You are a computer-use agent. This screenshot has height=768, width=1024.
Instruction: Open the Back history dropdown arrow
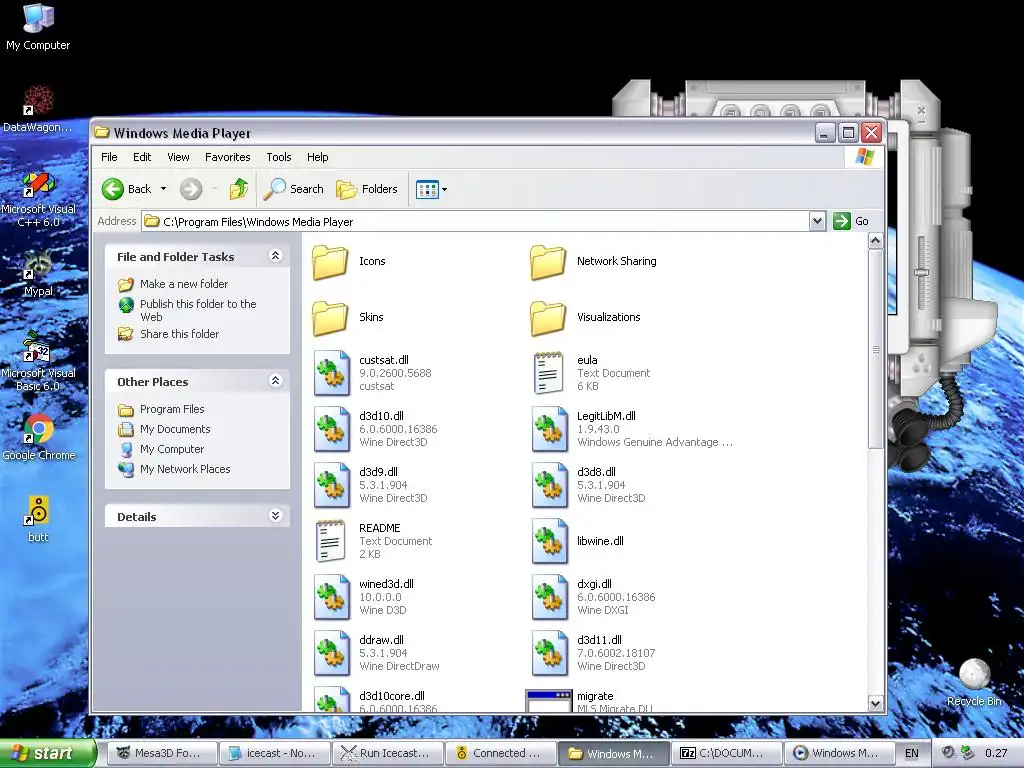(163, 189)
